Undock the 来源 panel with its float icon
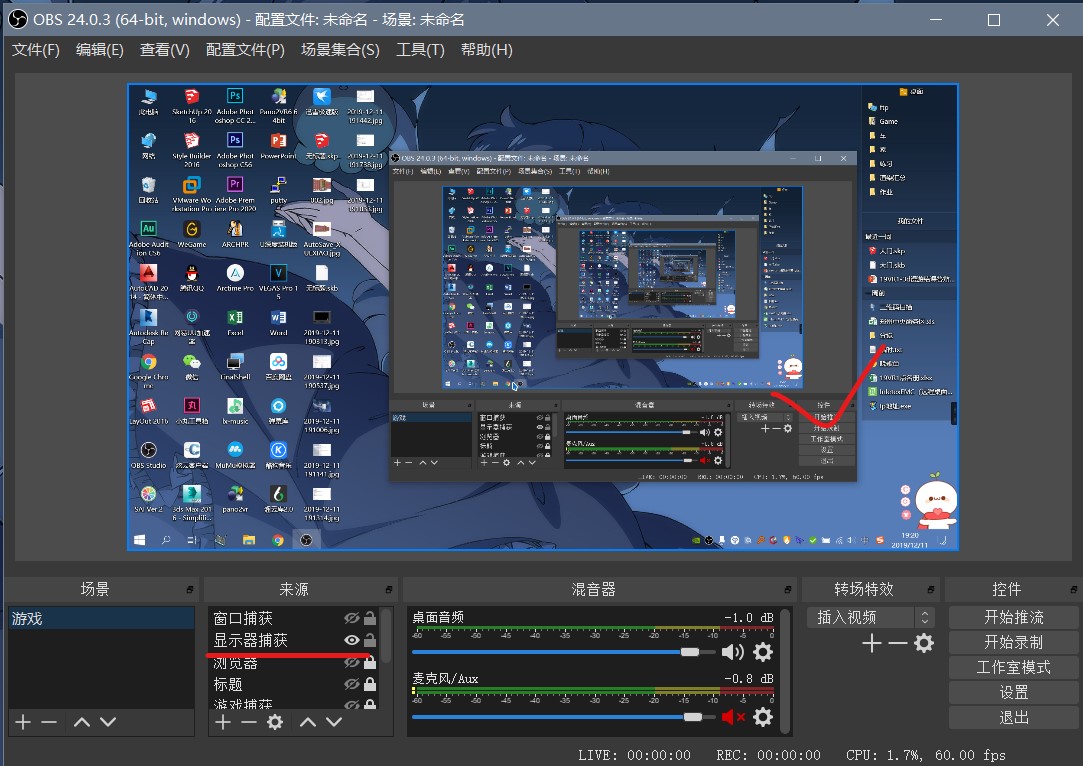 (x=388, y=589)
